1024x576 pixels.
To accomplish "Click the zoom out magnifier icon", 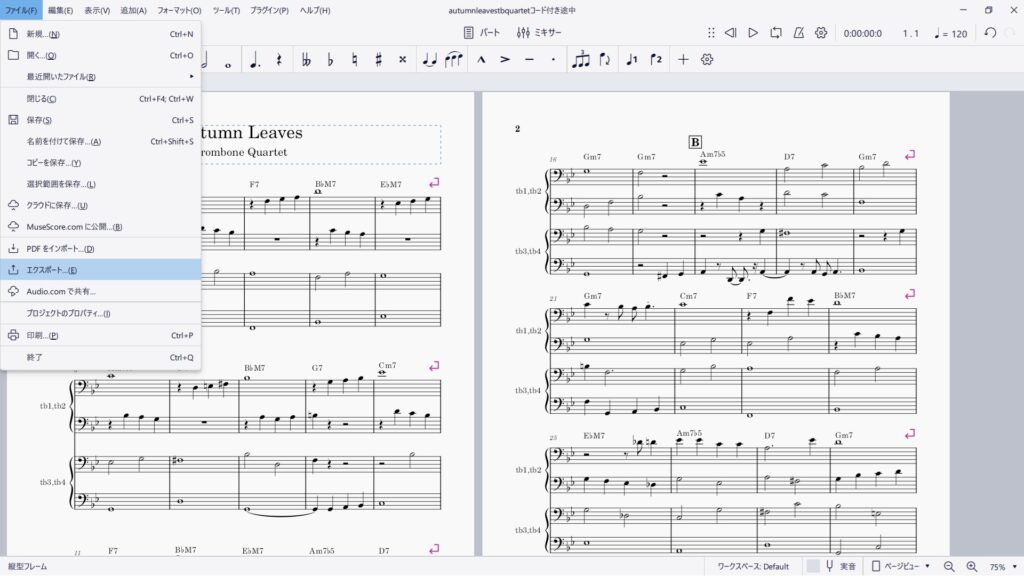I will coord(951,566).
